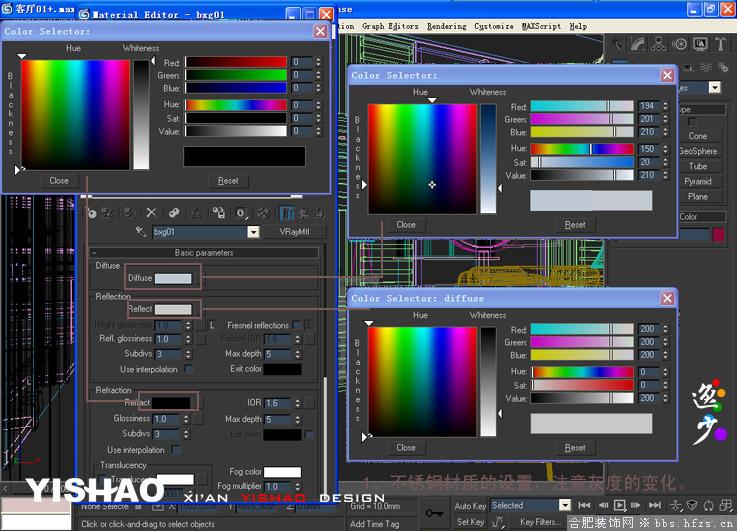Open the Rendering menu
737x531 pixels.
[x=447, y=26]
